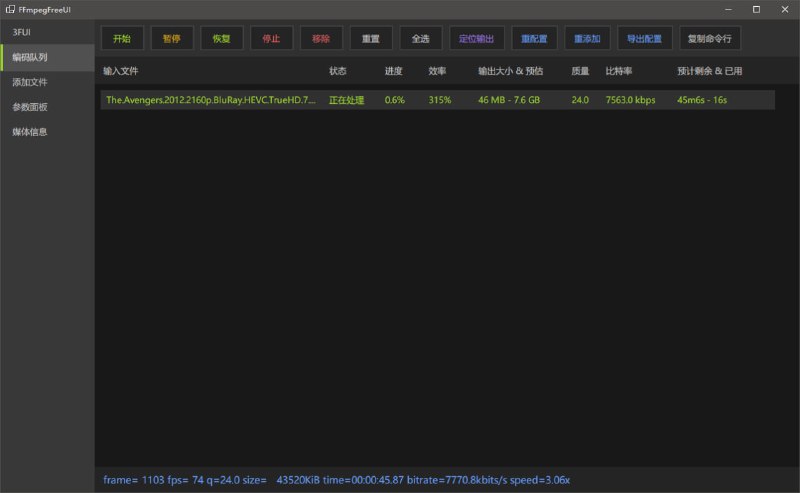The image size is (800, 493).
Task: Open the 参数面板 parameters tab
Action: pos(30,107)
